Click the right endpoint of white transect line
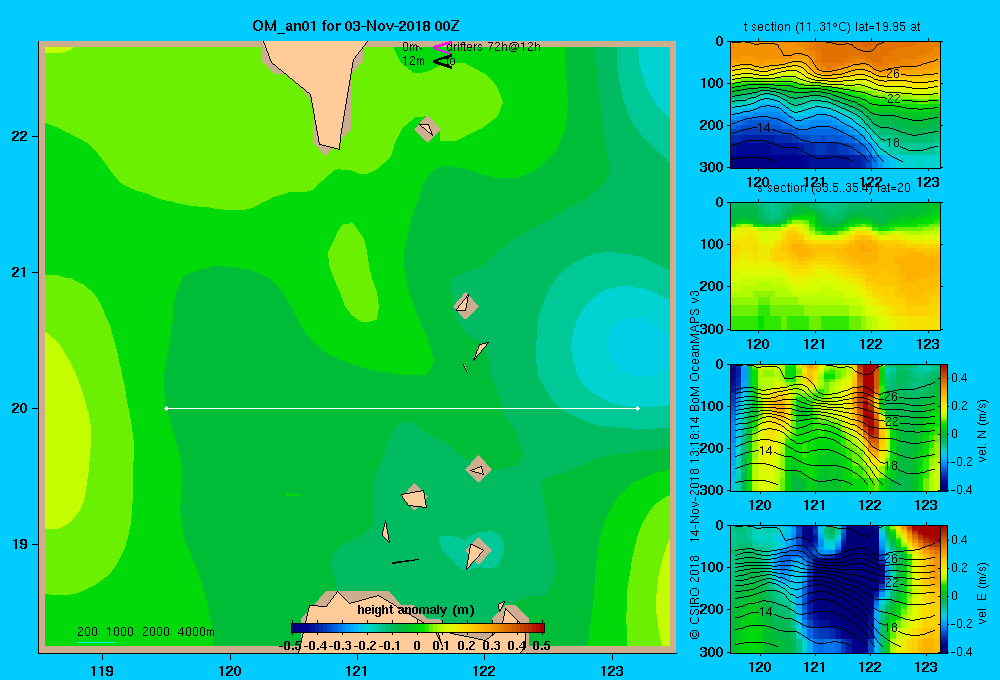Image resolution: width=1000 pixels, height=680 pixels. point(637,408)
